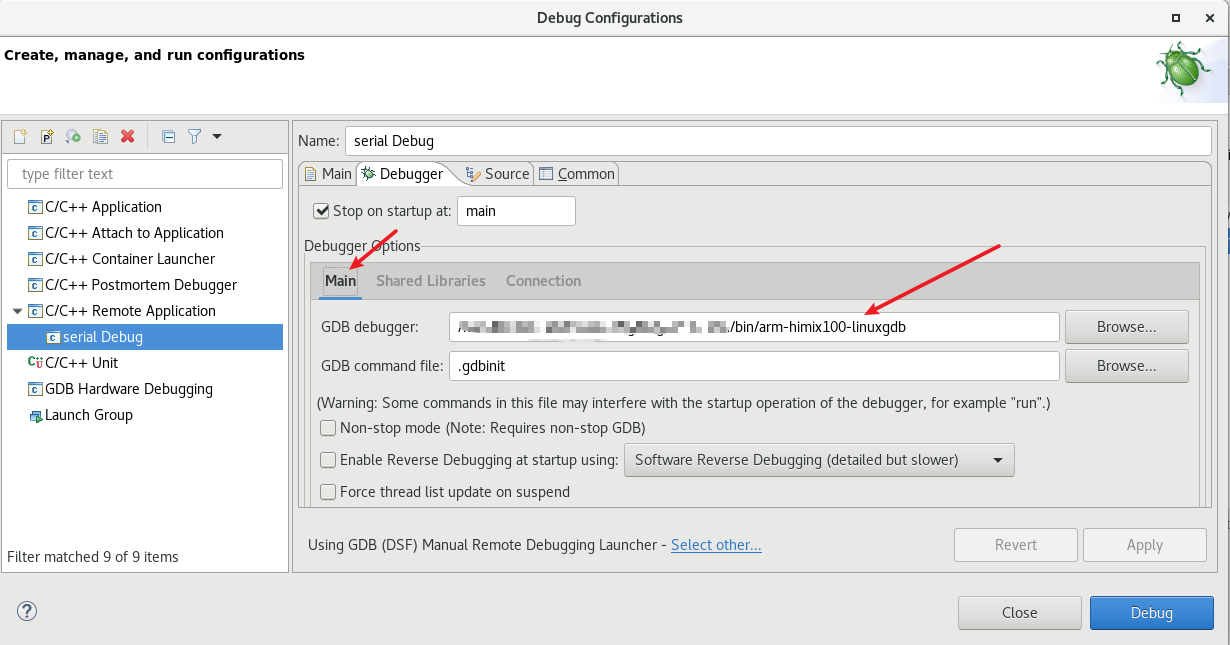Click the Export launch configuration icon
Viewport: 1230px width, 645px height.
73,136
